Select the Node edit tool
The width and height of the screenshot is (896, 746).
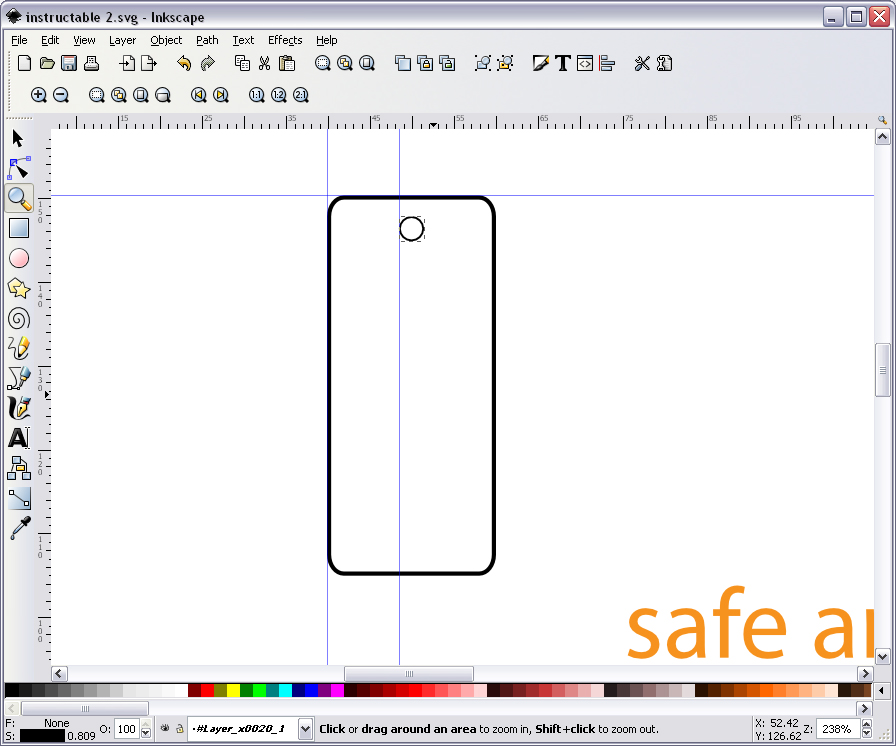click(19, 169)
